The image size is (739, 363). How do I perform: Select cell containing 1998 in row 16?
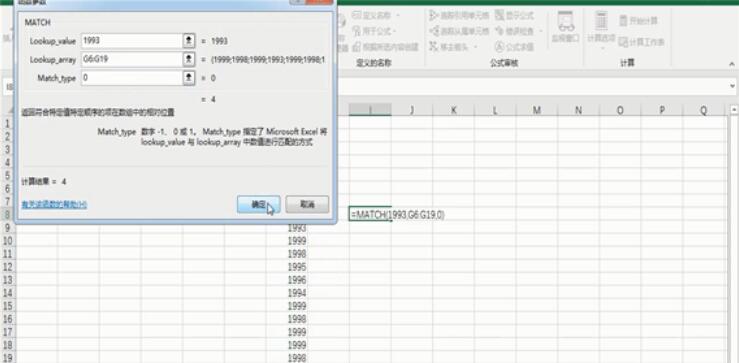click(x=287, y=319)
